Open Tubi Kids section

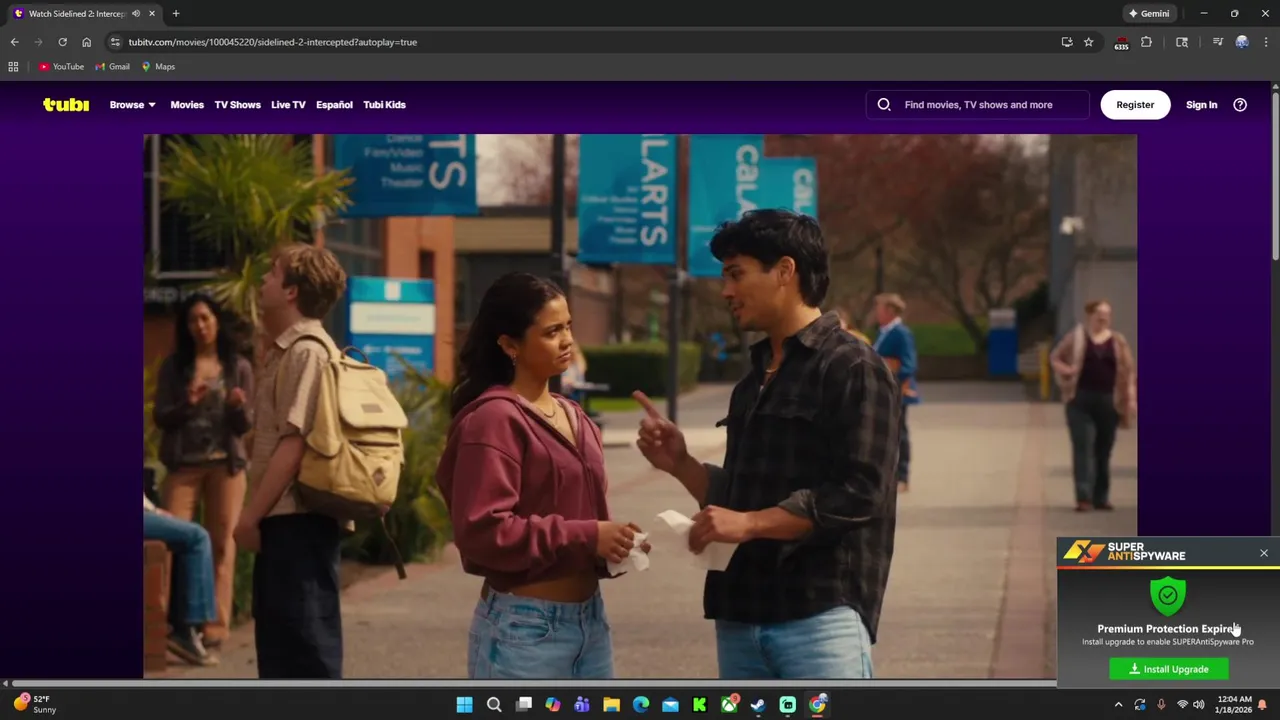pos(384,104)
